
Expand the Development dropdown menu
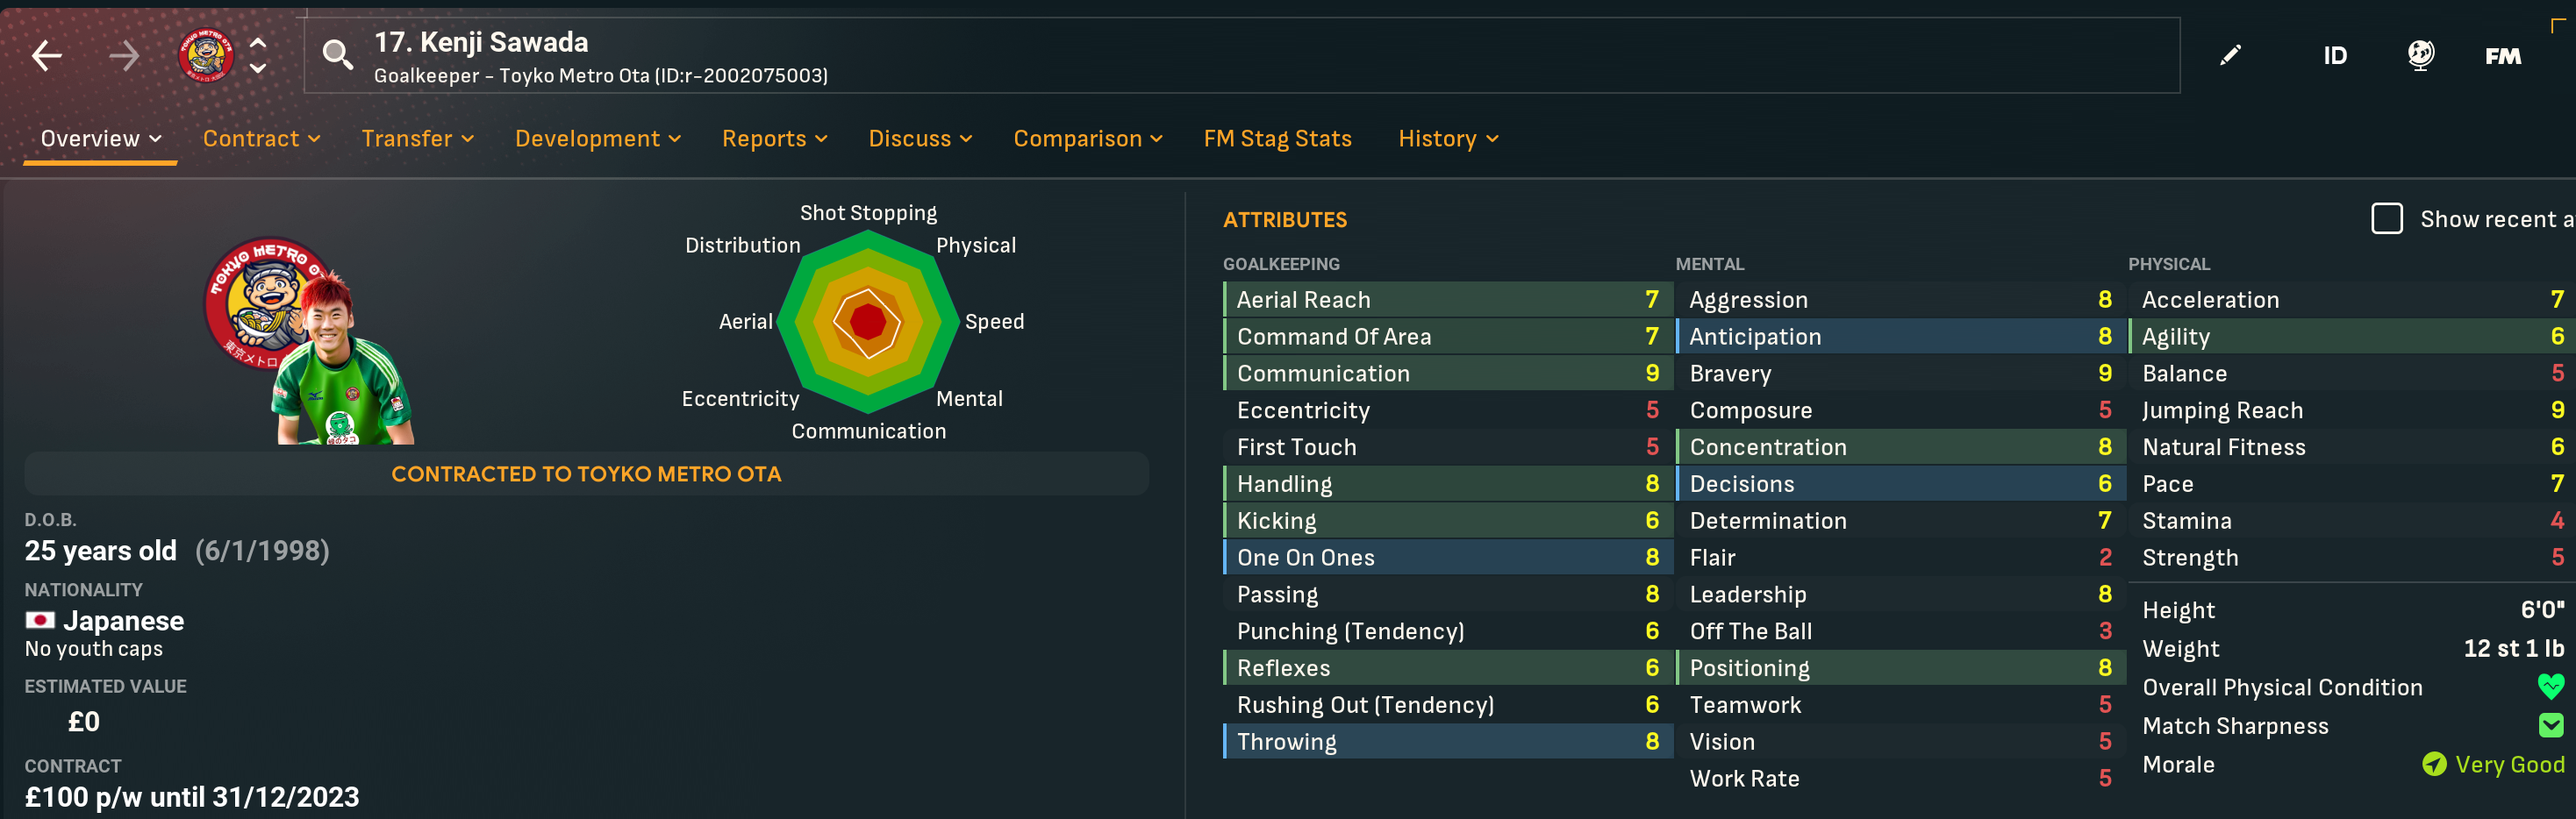(597, 139)
